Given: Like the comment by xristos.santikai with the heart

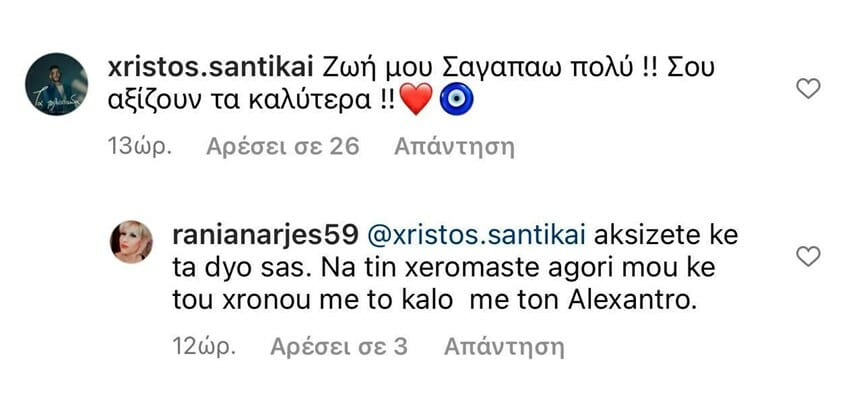Looking at the screenshot, I should pyautogui.click(x=808, y=88).
